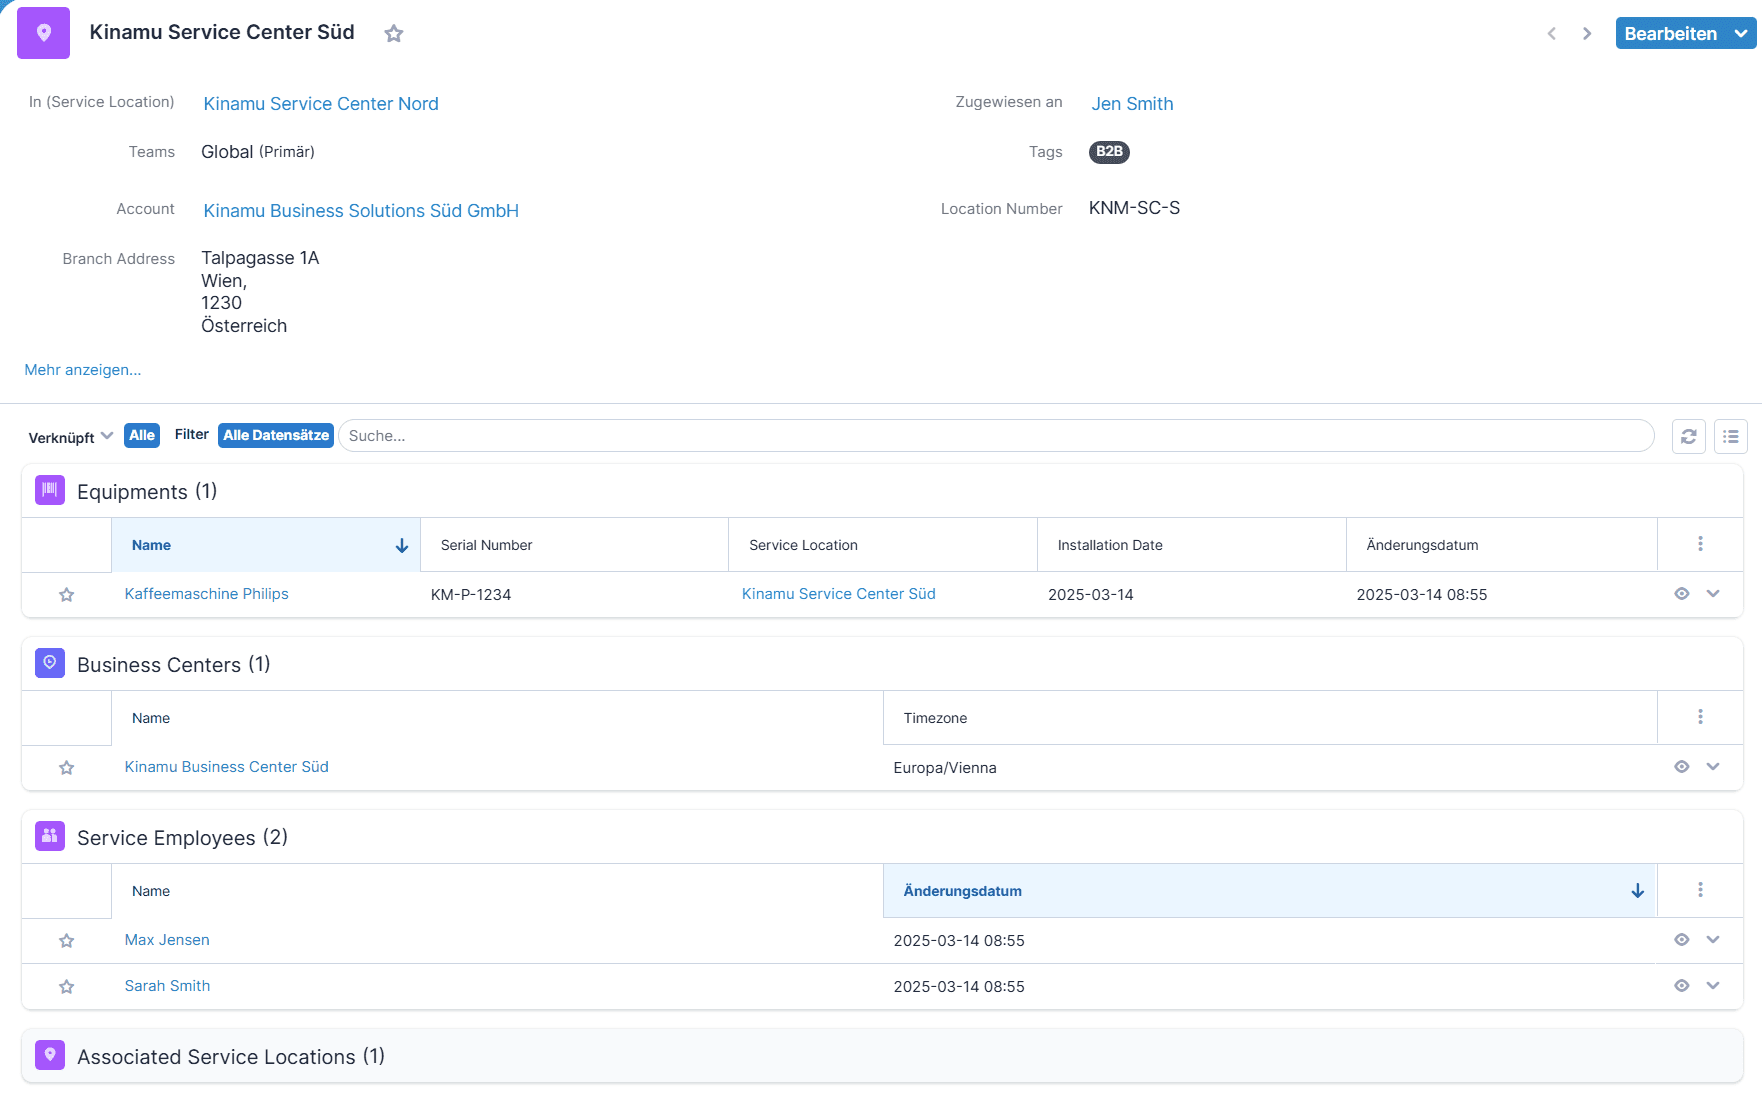Preview Kaffeemaschine Philips with eye icon
The width and height of the screenshot is (1762, 1096).
pos(1682,594)
